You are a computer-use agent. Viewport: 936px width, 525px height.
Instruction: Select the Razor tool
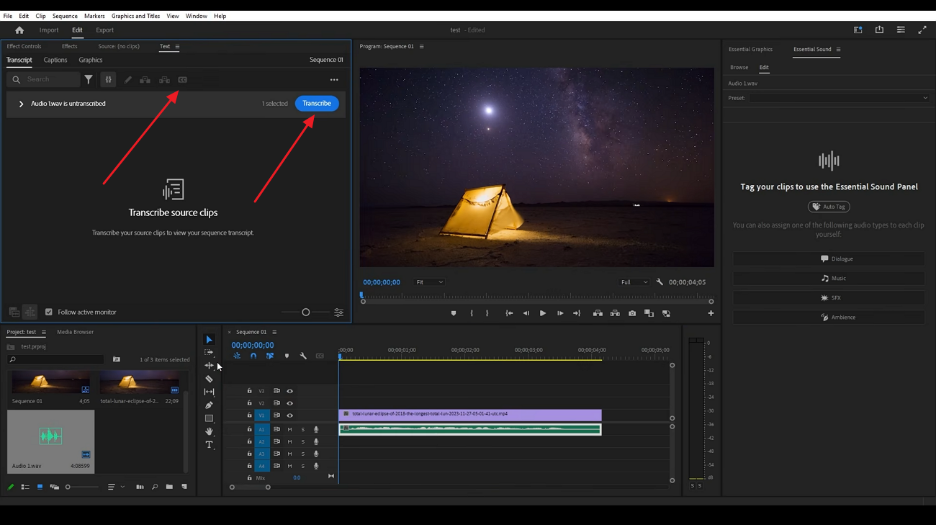tap(209, 379)
